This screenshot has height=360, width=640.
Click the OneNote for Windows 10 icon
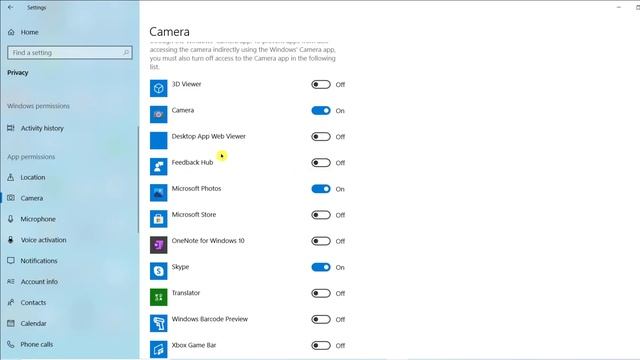158,245
